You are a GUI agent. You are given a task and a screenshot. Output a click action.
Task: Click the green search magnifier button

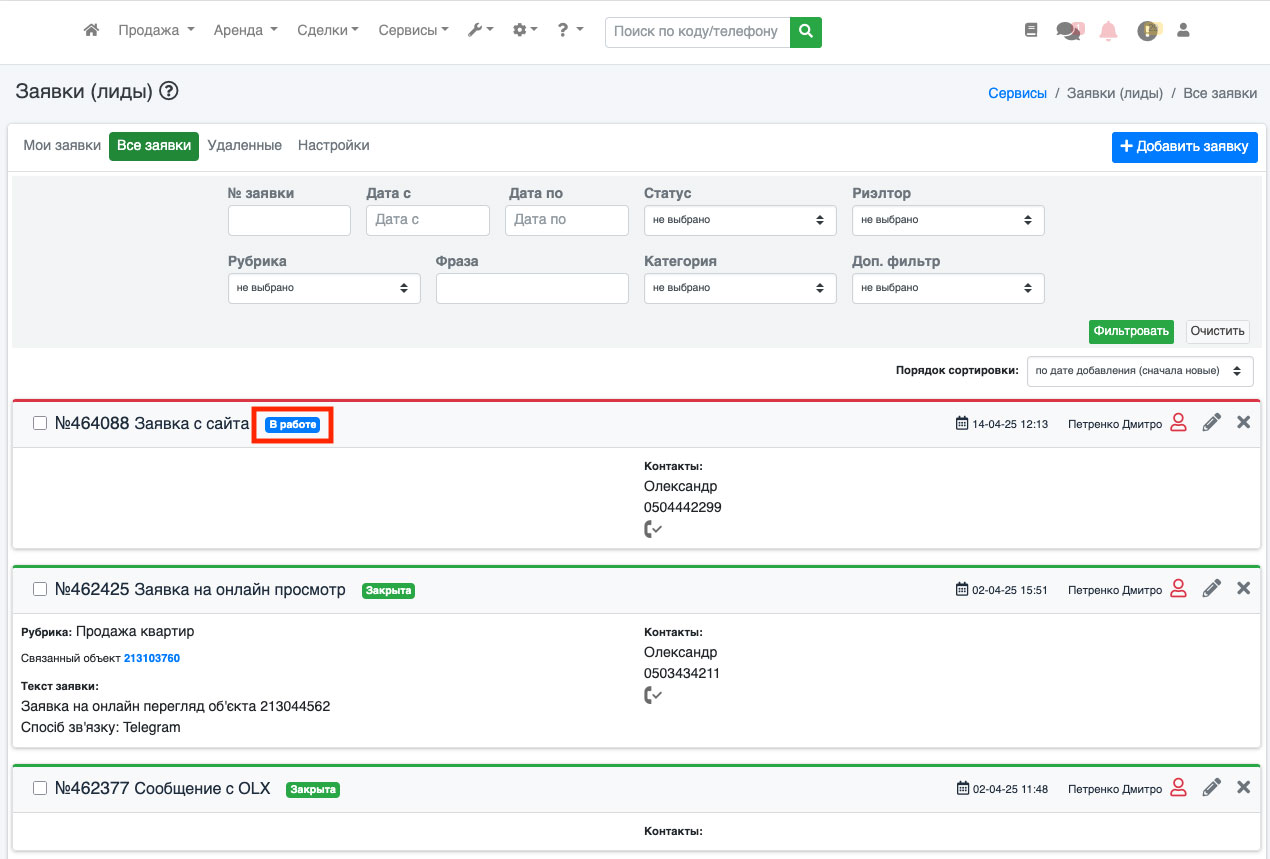(x=805, y=31)
